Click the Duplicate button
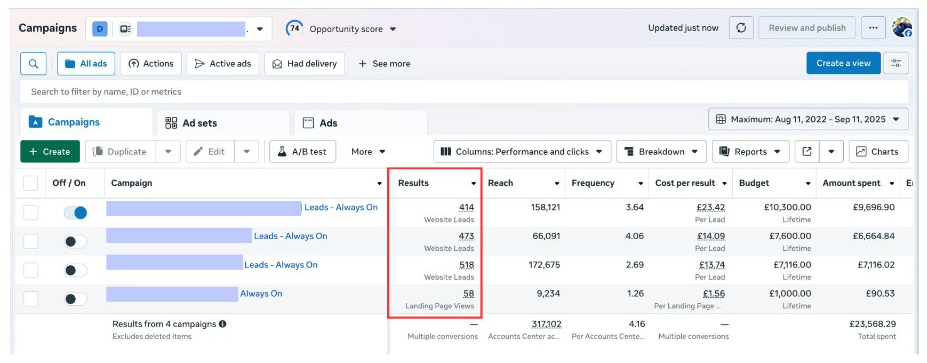The height and width of the screenshot is (363, 927). click(121, 151)
